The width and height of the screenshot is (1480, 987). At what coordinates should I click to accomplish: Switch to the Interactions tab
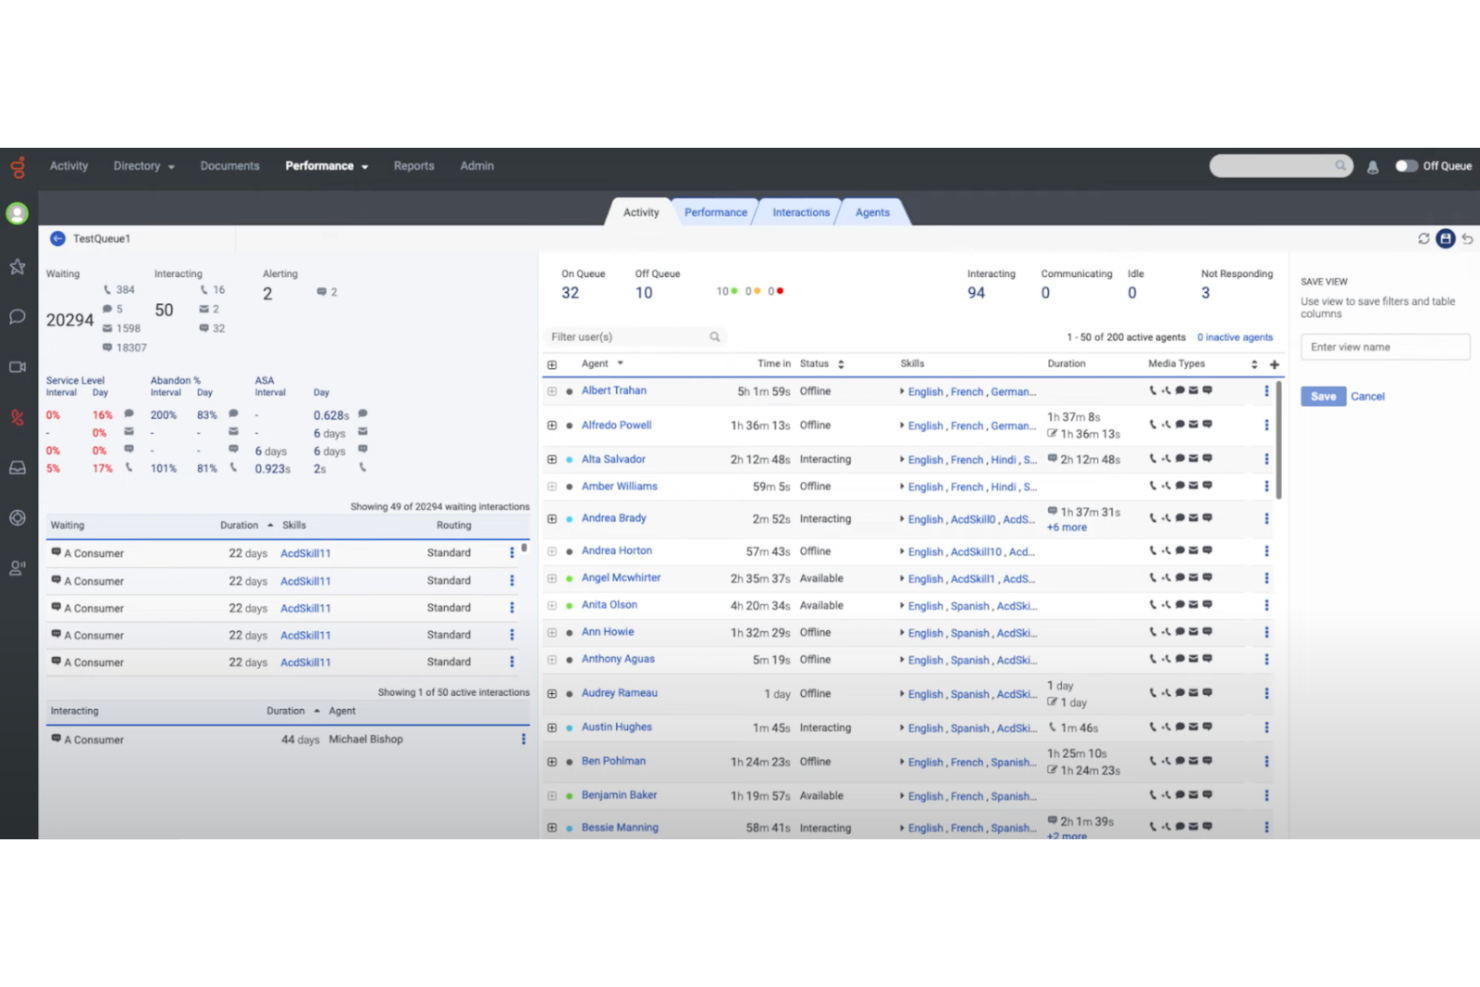click(x=800, y=212)
